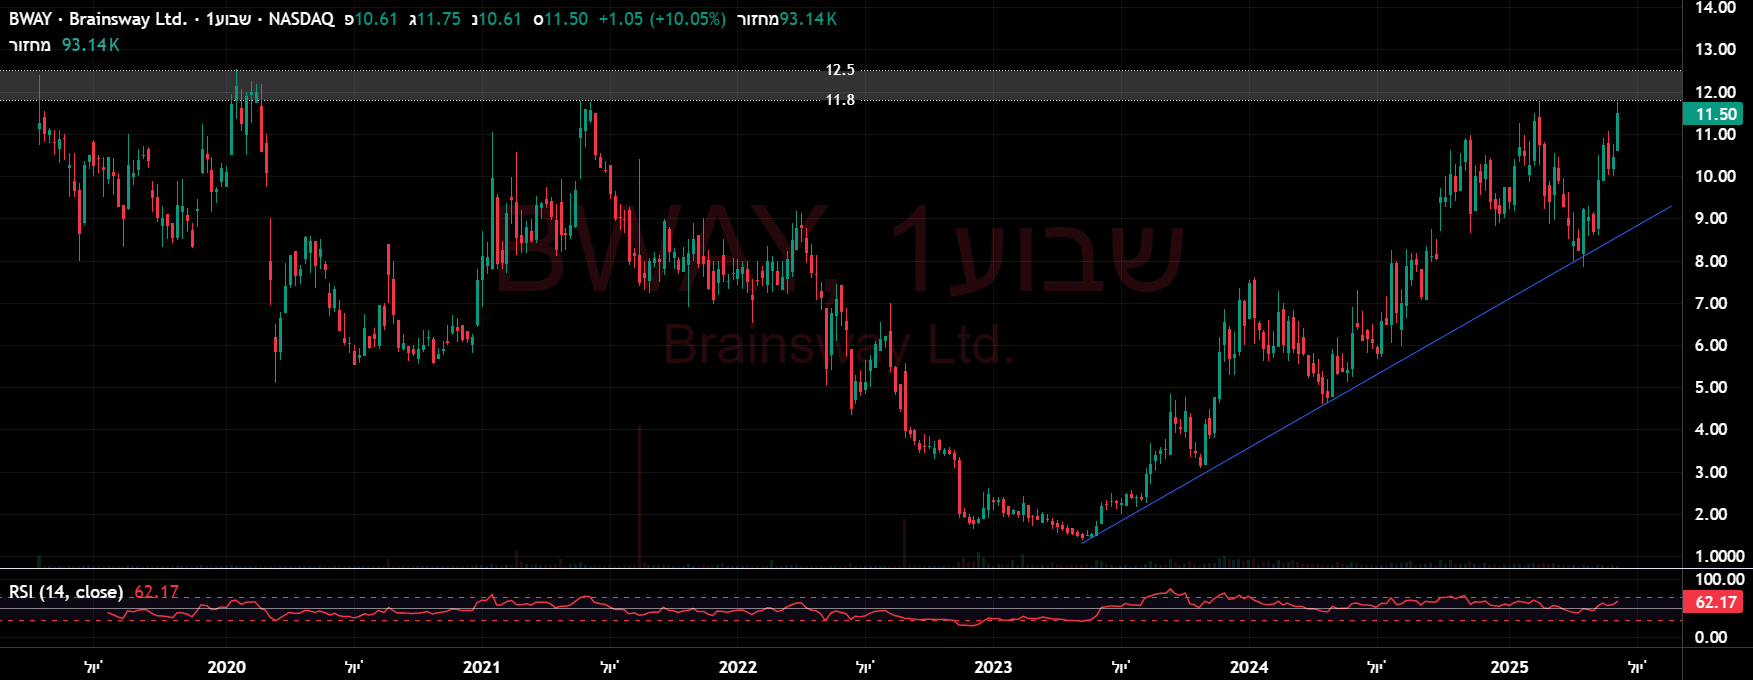This screenshot has height=680, width=1753.
Task: Click 10.00 on the price axis
Action: 1715,176
